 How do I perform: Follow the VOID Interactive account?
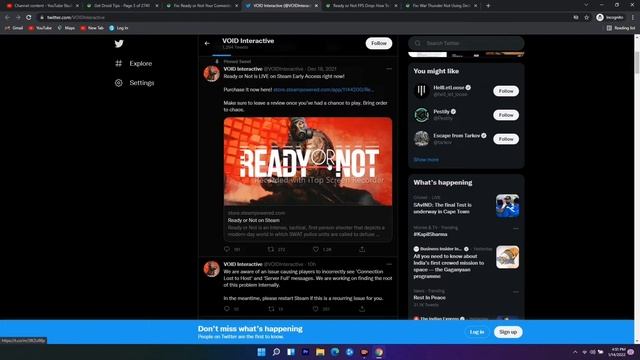379,43
